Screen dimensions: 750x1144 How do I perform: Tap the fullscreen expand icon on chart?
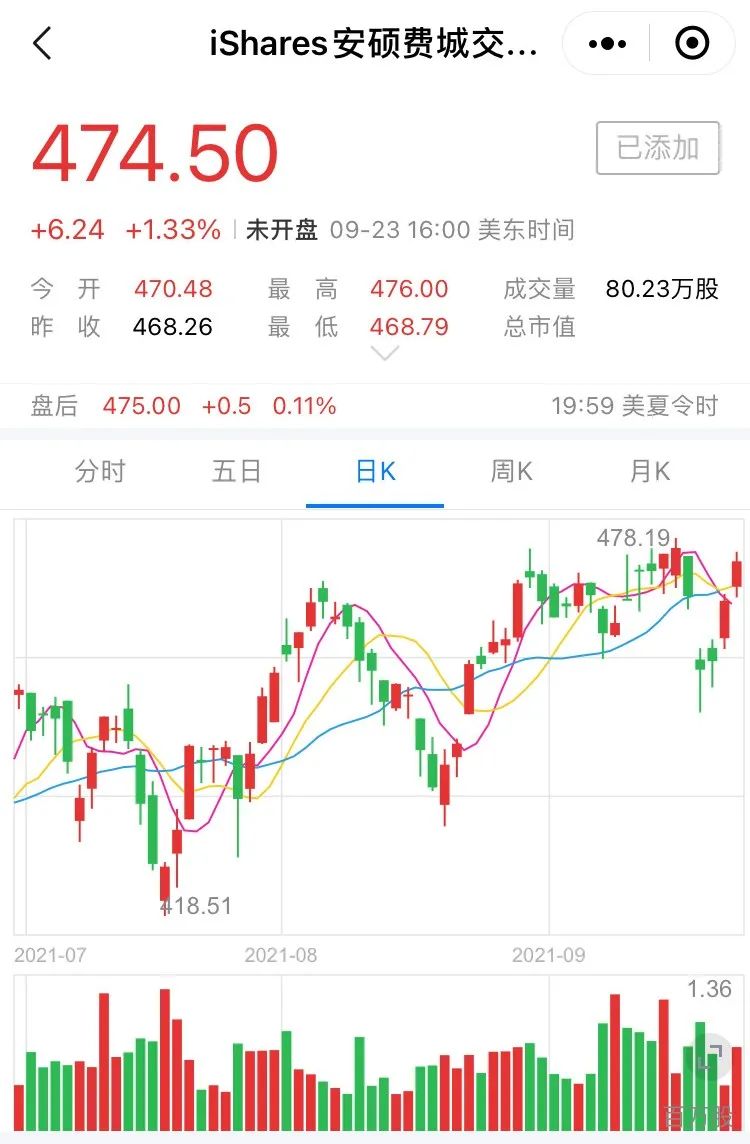pos(710,1055)
